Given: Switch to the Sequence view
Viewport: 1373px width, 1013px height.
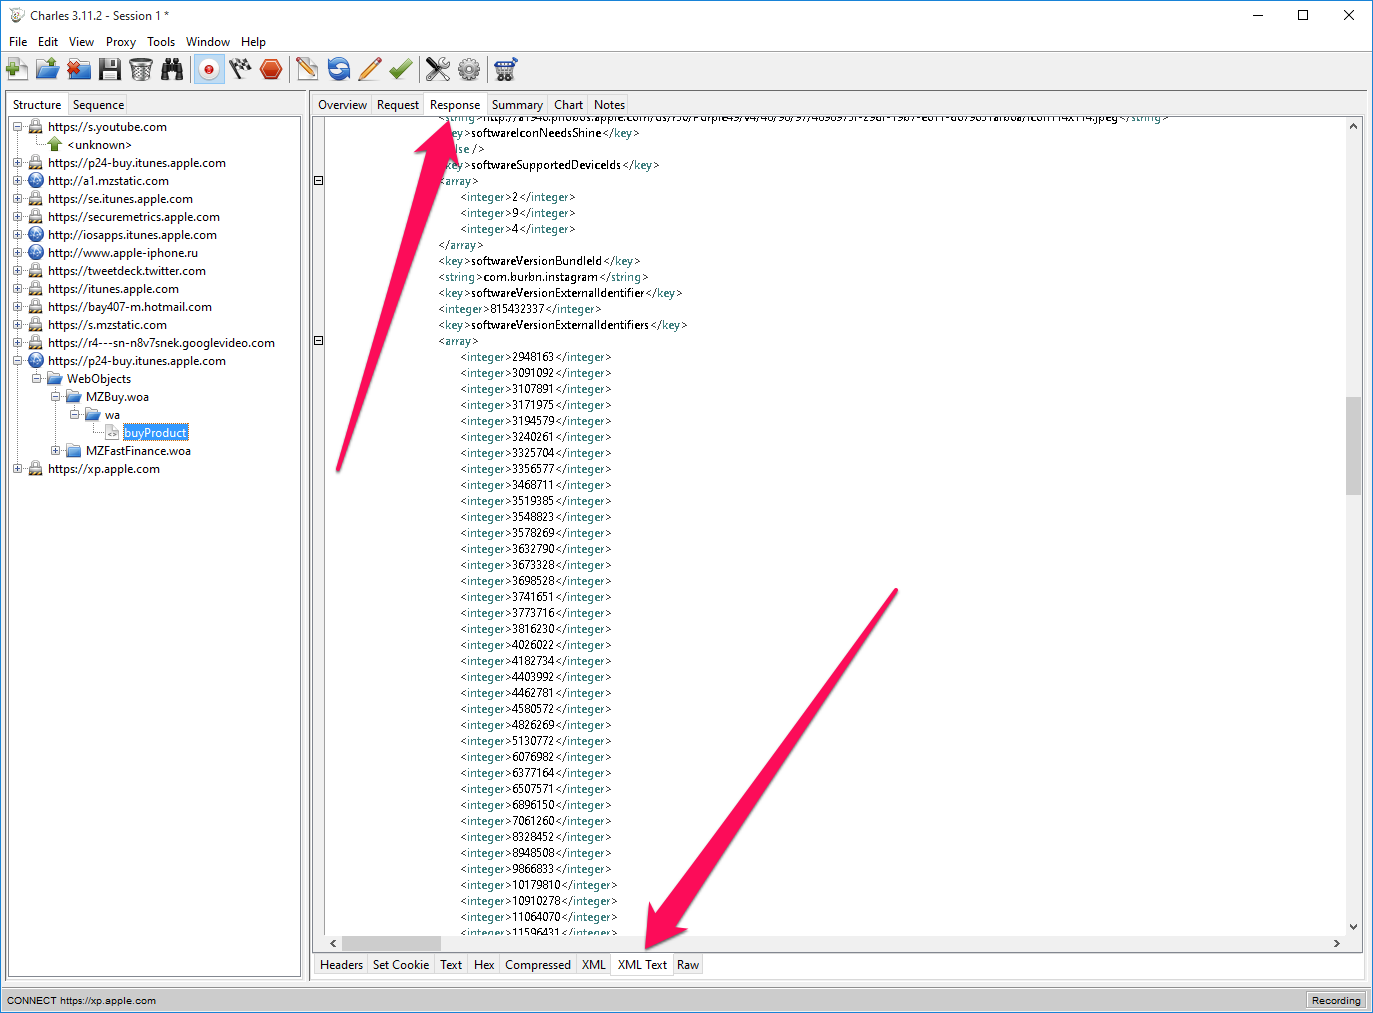Looking at the screenshot, I should (98, 105).
